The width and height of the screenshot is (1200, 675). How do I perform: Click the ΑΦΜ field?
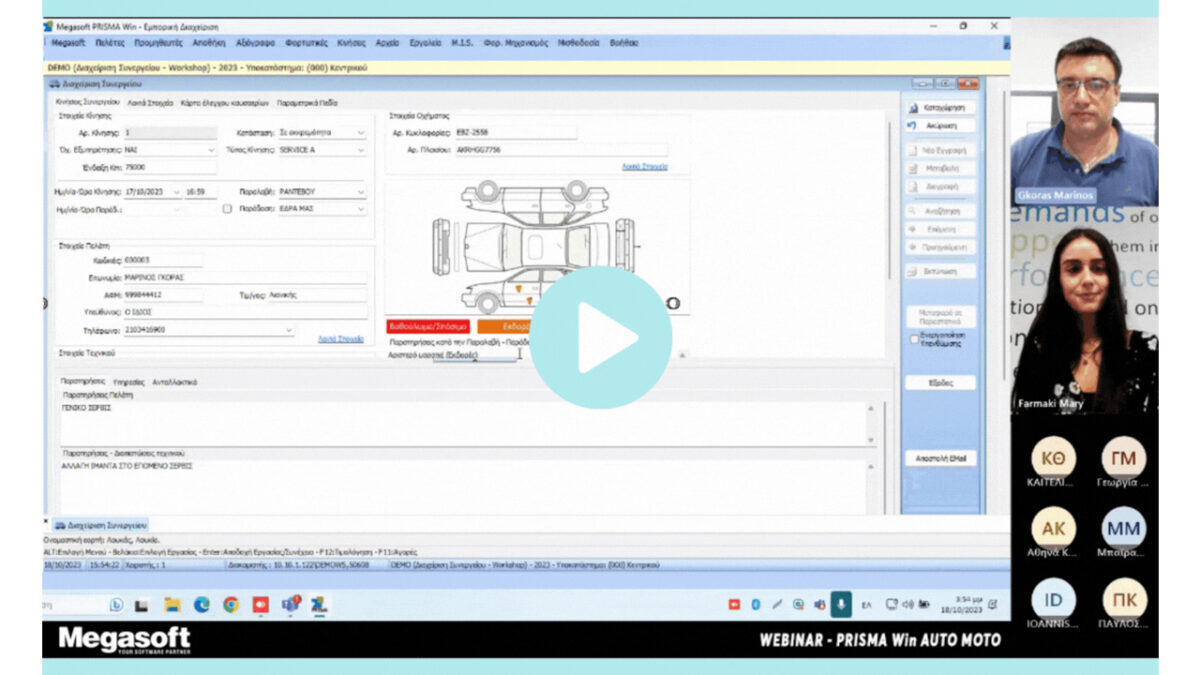click(x=162, y=296)
